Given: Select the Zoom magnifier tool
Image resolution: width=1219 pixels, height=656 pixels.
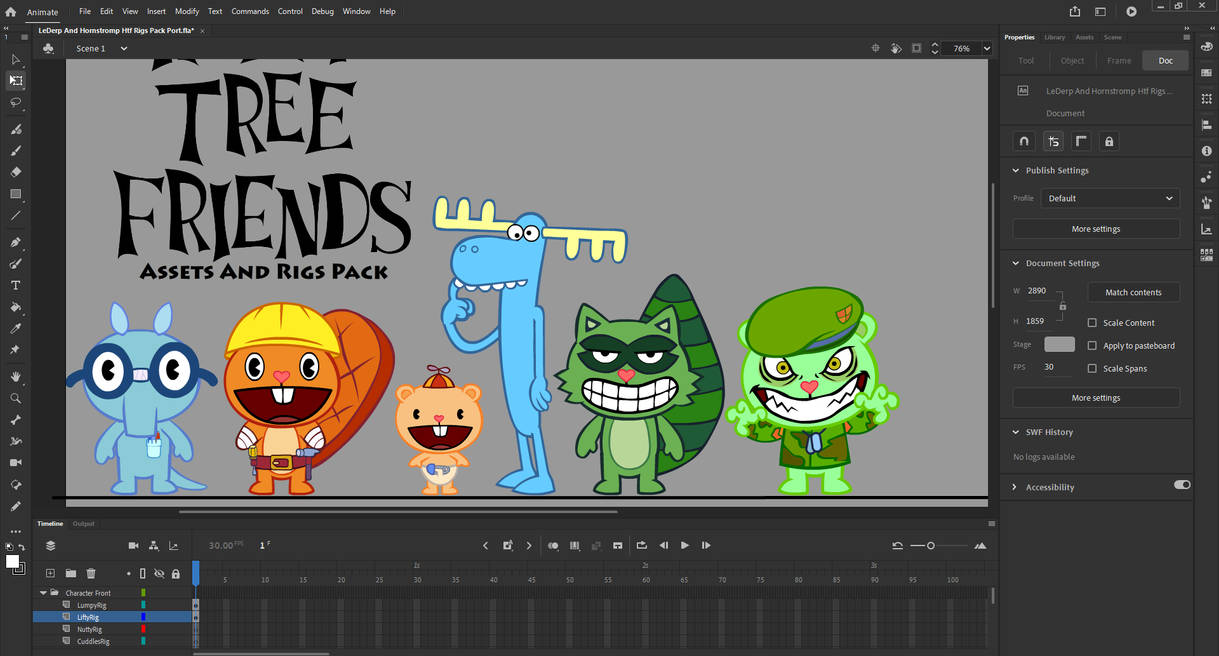Looking at the screenshot, I should coord(15,398).
